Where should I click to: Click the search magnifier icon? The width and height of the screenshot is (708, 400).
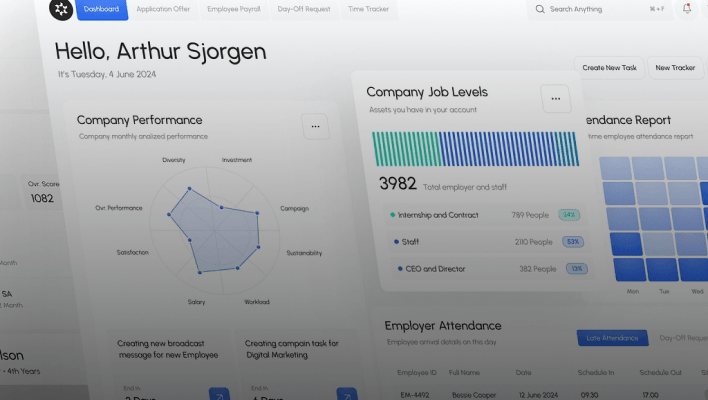[x=540, y=9]
